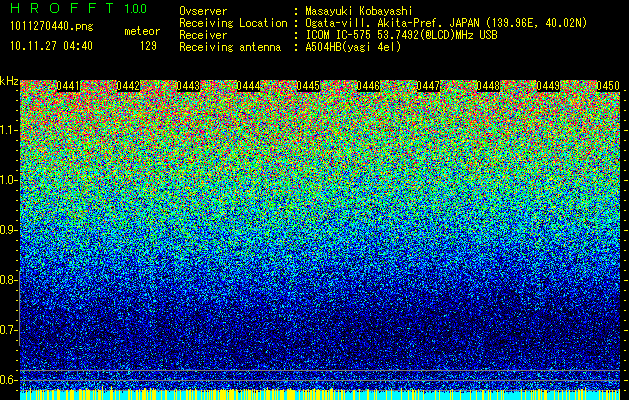This screenshot has width=629, height=400.
Task: Click the 0443 time marker
Action: pos(188,86)
